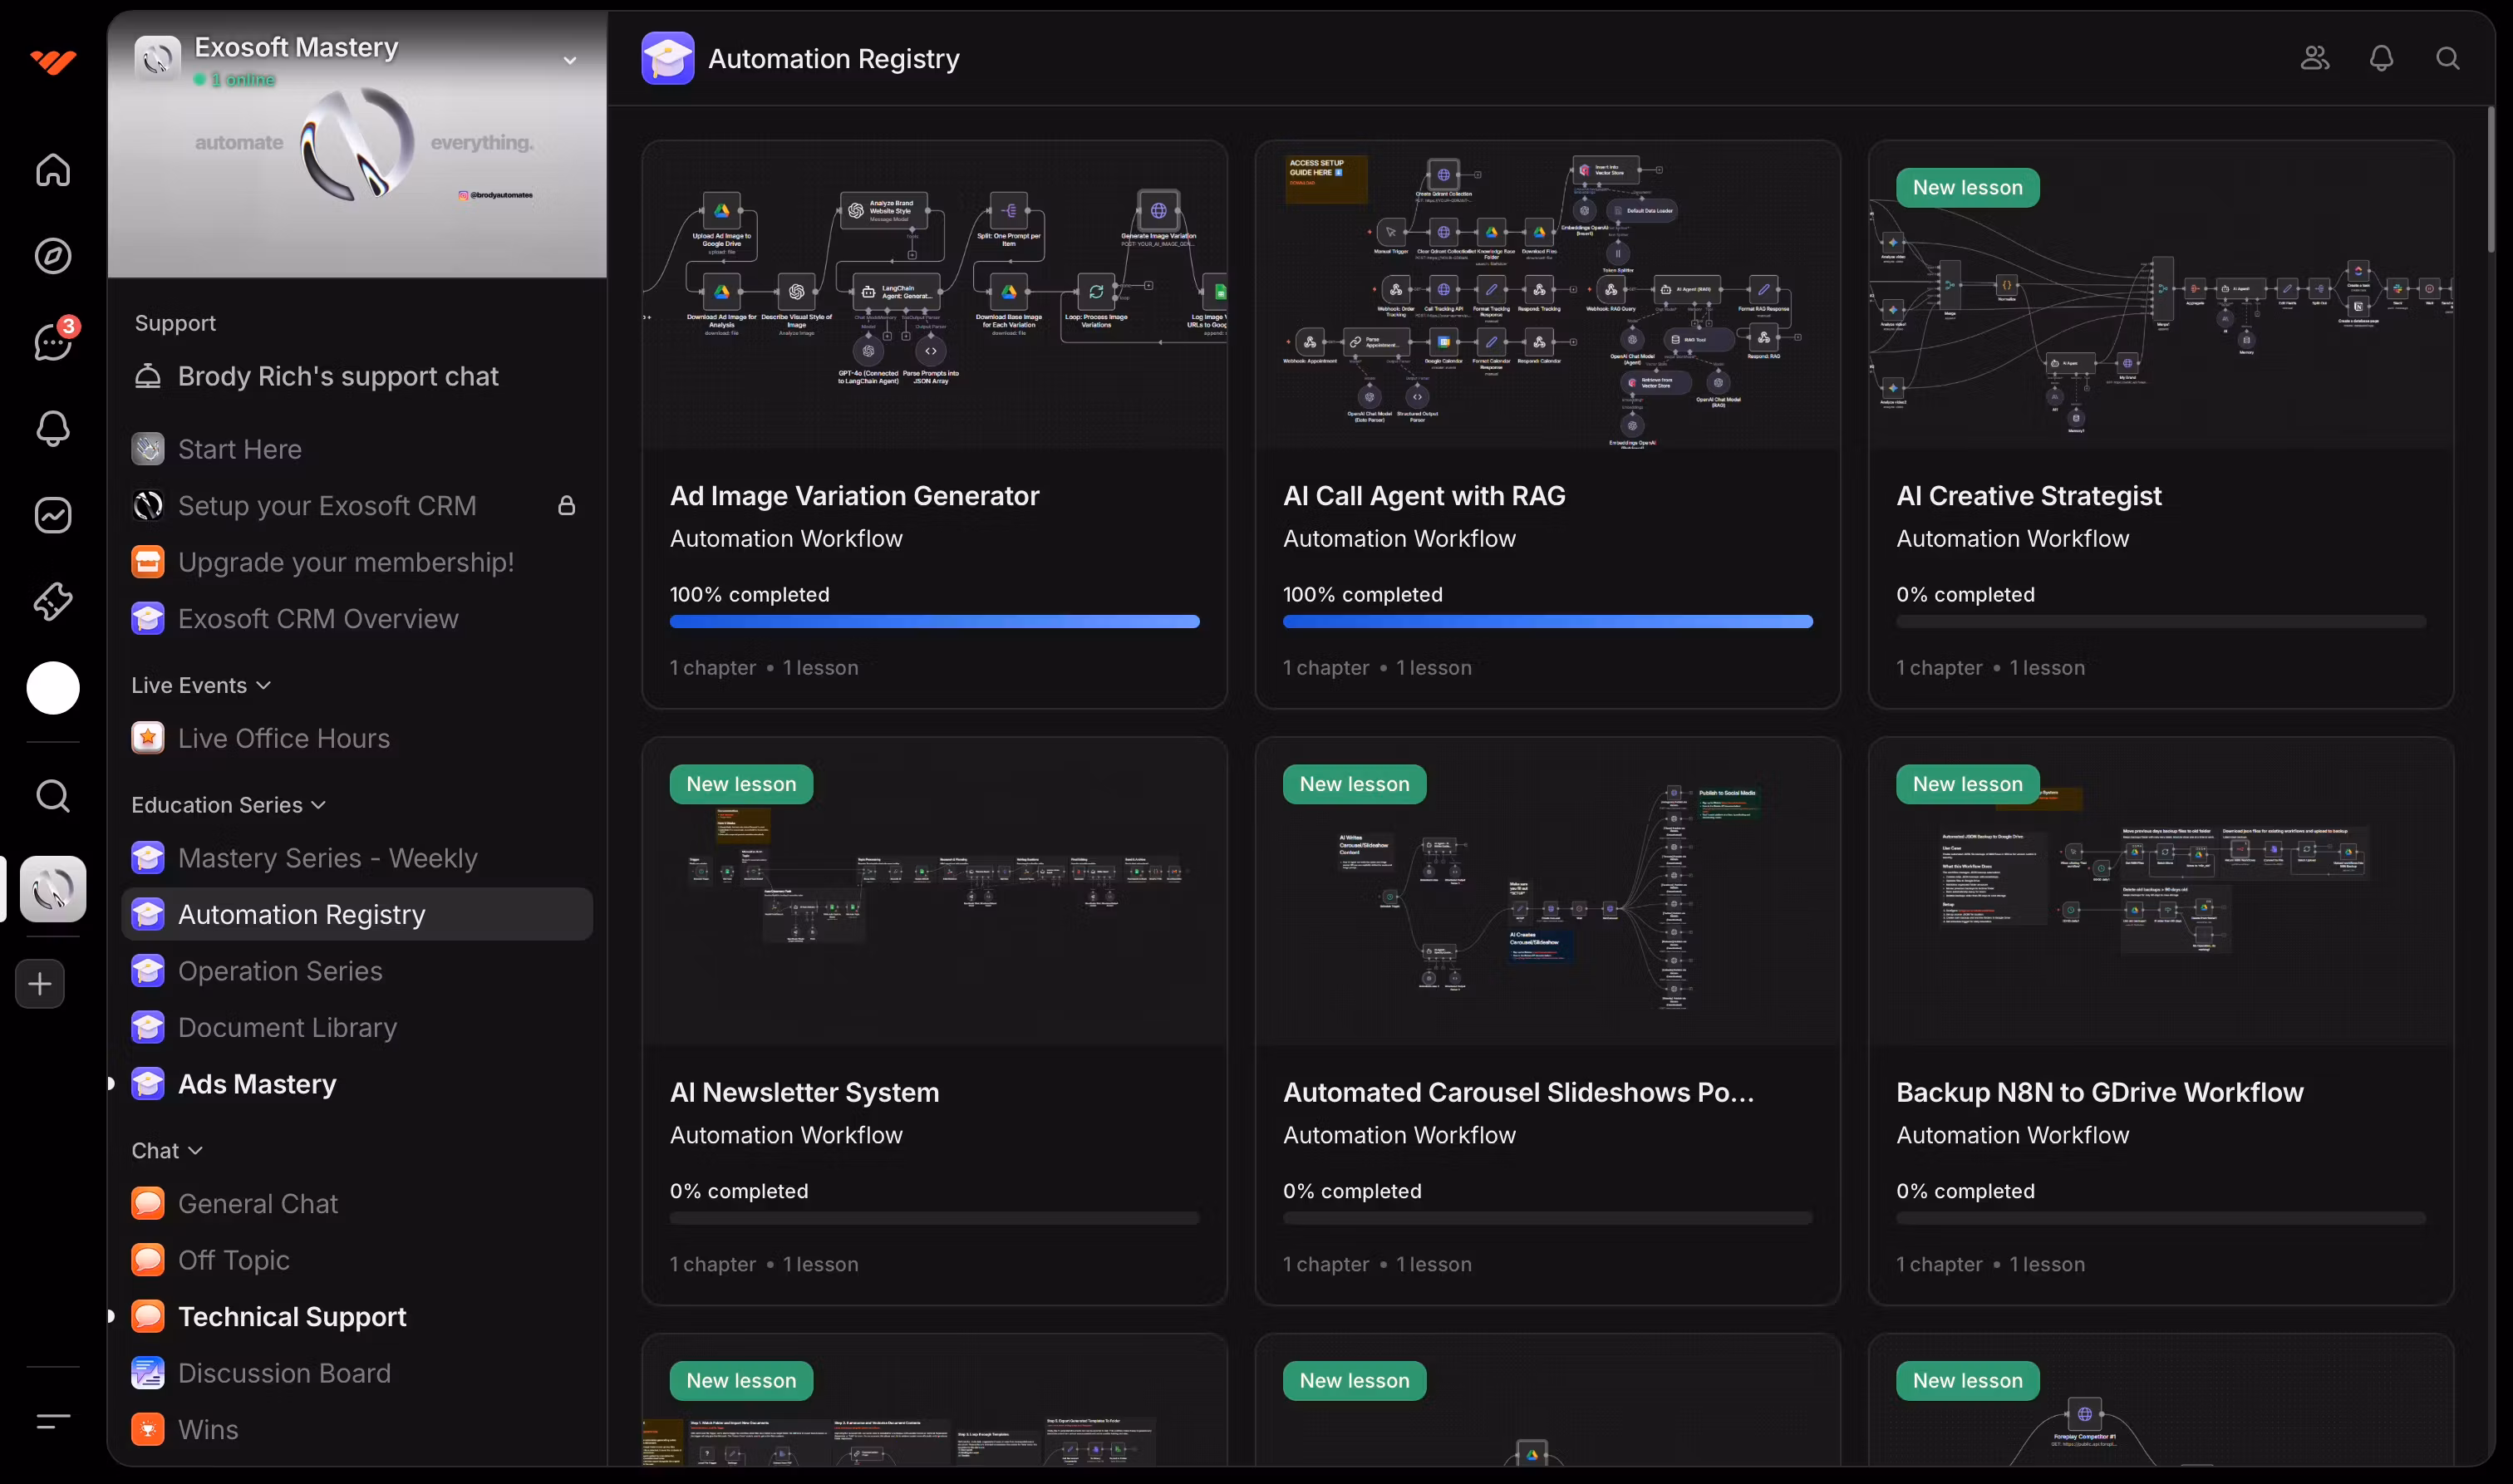Click the bottom collapse menu lines icon
Image resolution: width=2513 pixels, height=1484 pixels.
click(x=53, y=1420)
